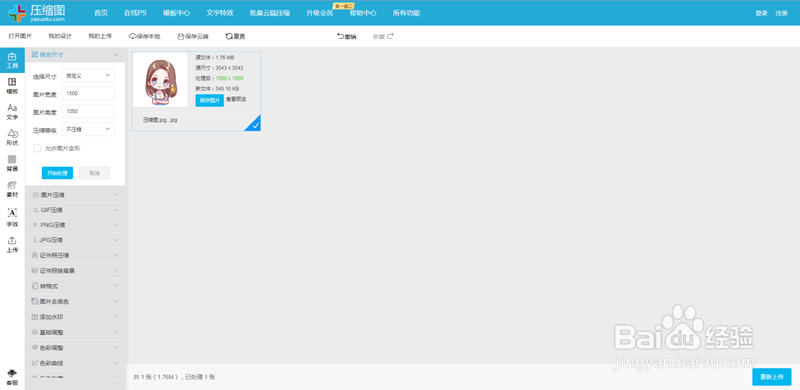This screenshot has height=390, width=800.
Task: Click the 重新上传 button
Action: tap(771, 377)
